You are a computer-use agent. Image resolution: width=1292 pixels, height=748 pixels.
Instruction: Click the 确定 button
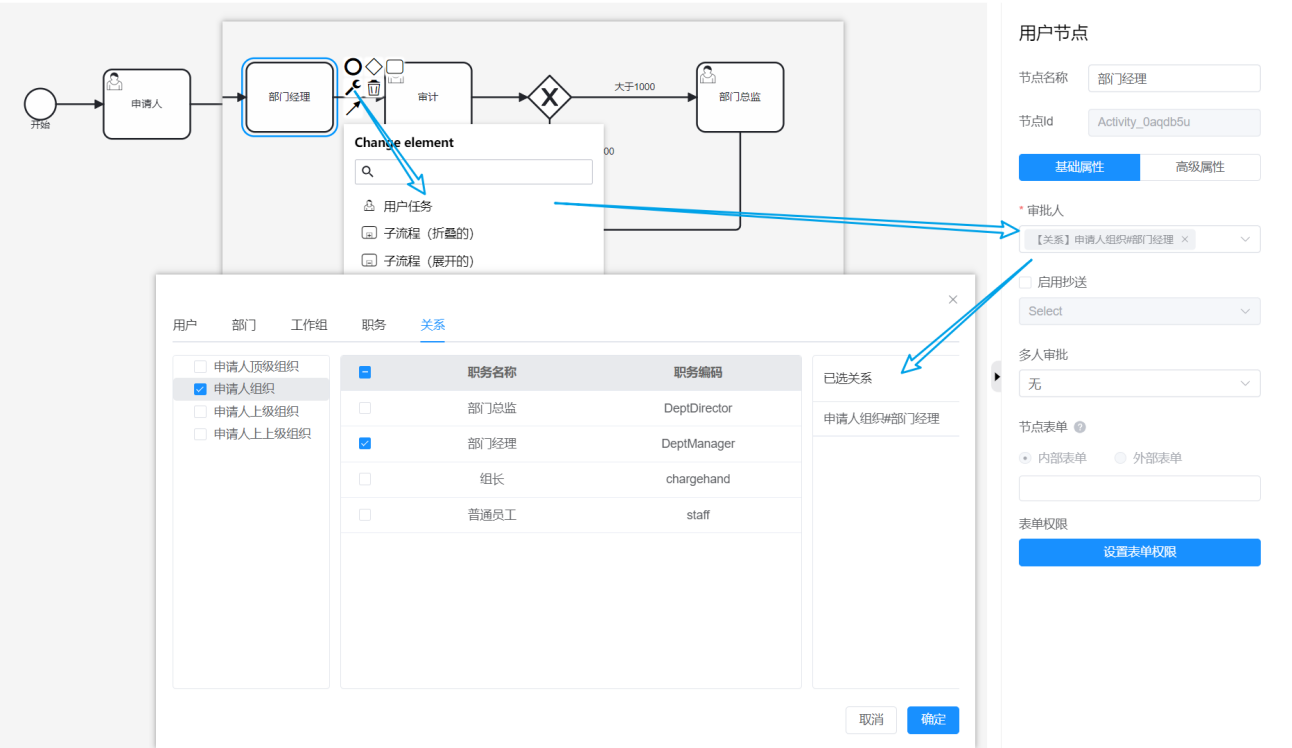pyautogui.click(x=932, y=720)
